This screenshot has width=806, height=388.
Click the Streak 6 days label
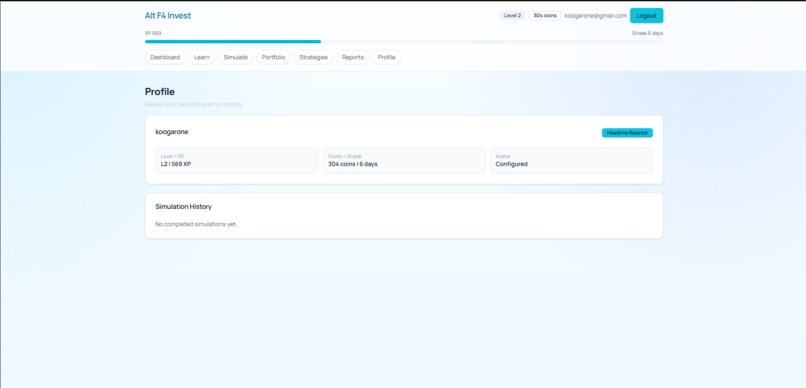coord(647,33)
